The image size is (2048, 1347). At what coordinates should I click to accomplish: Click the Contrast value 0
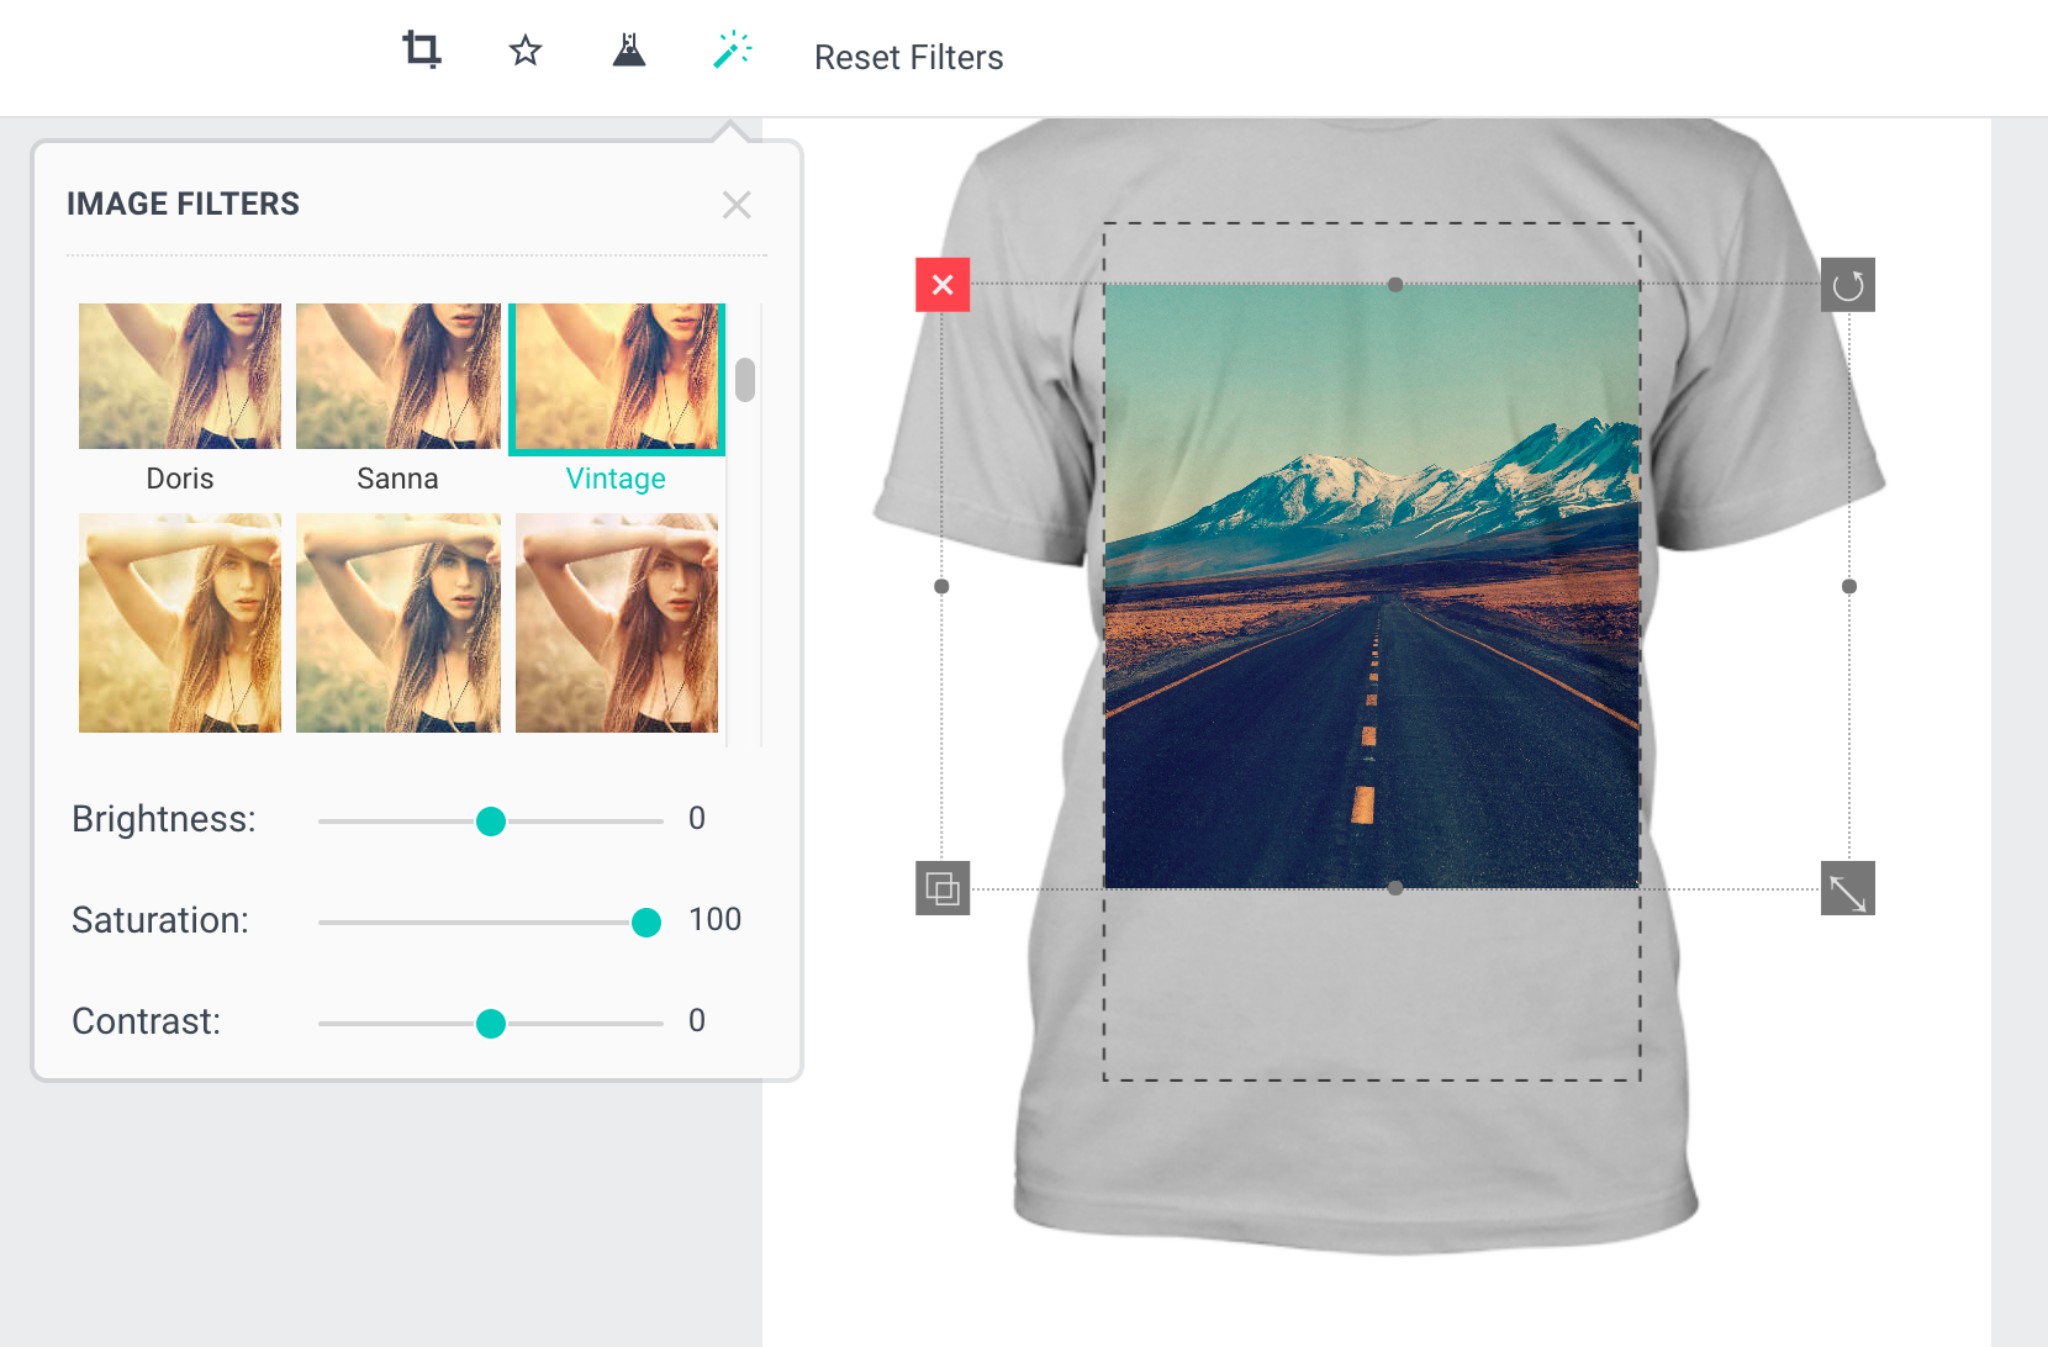(x=697, y=1020)
